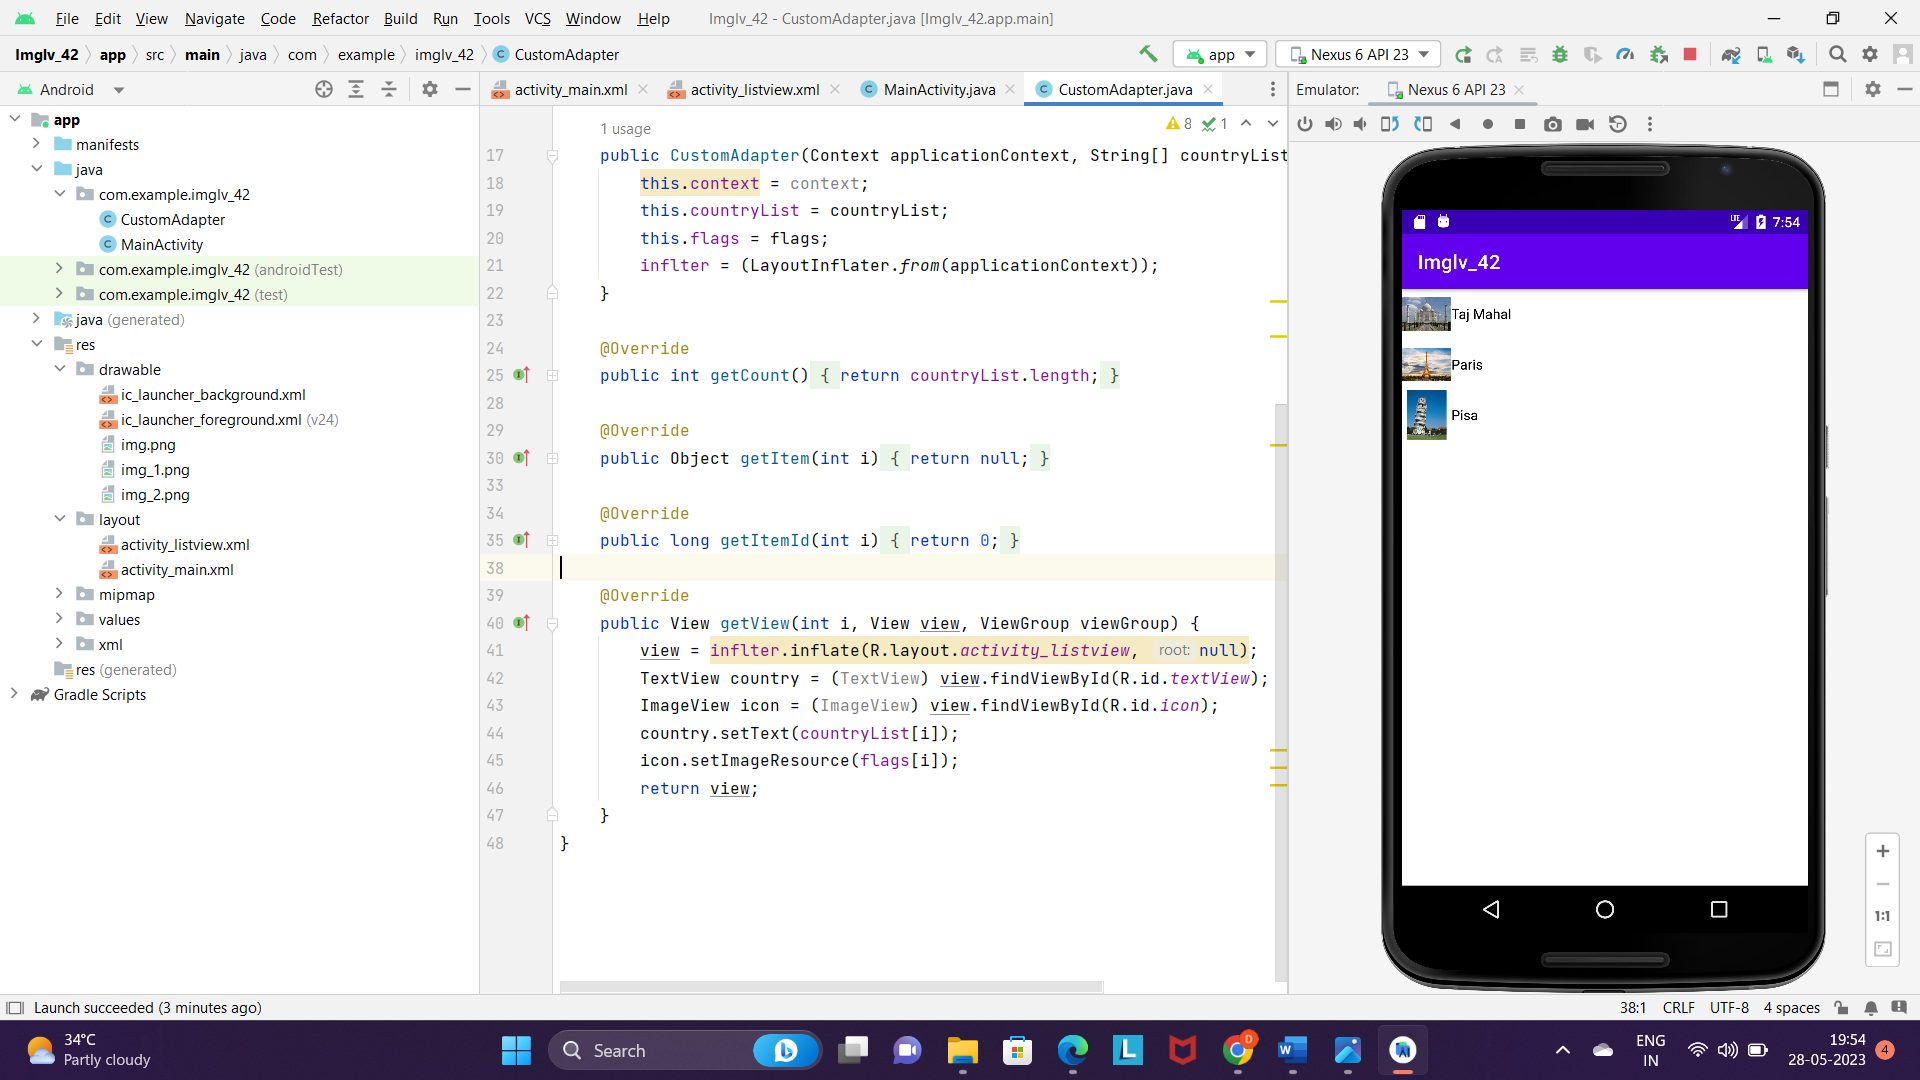1920x1080 pixels.
Task: Rotate the emulator left
Action: 1390,124
